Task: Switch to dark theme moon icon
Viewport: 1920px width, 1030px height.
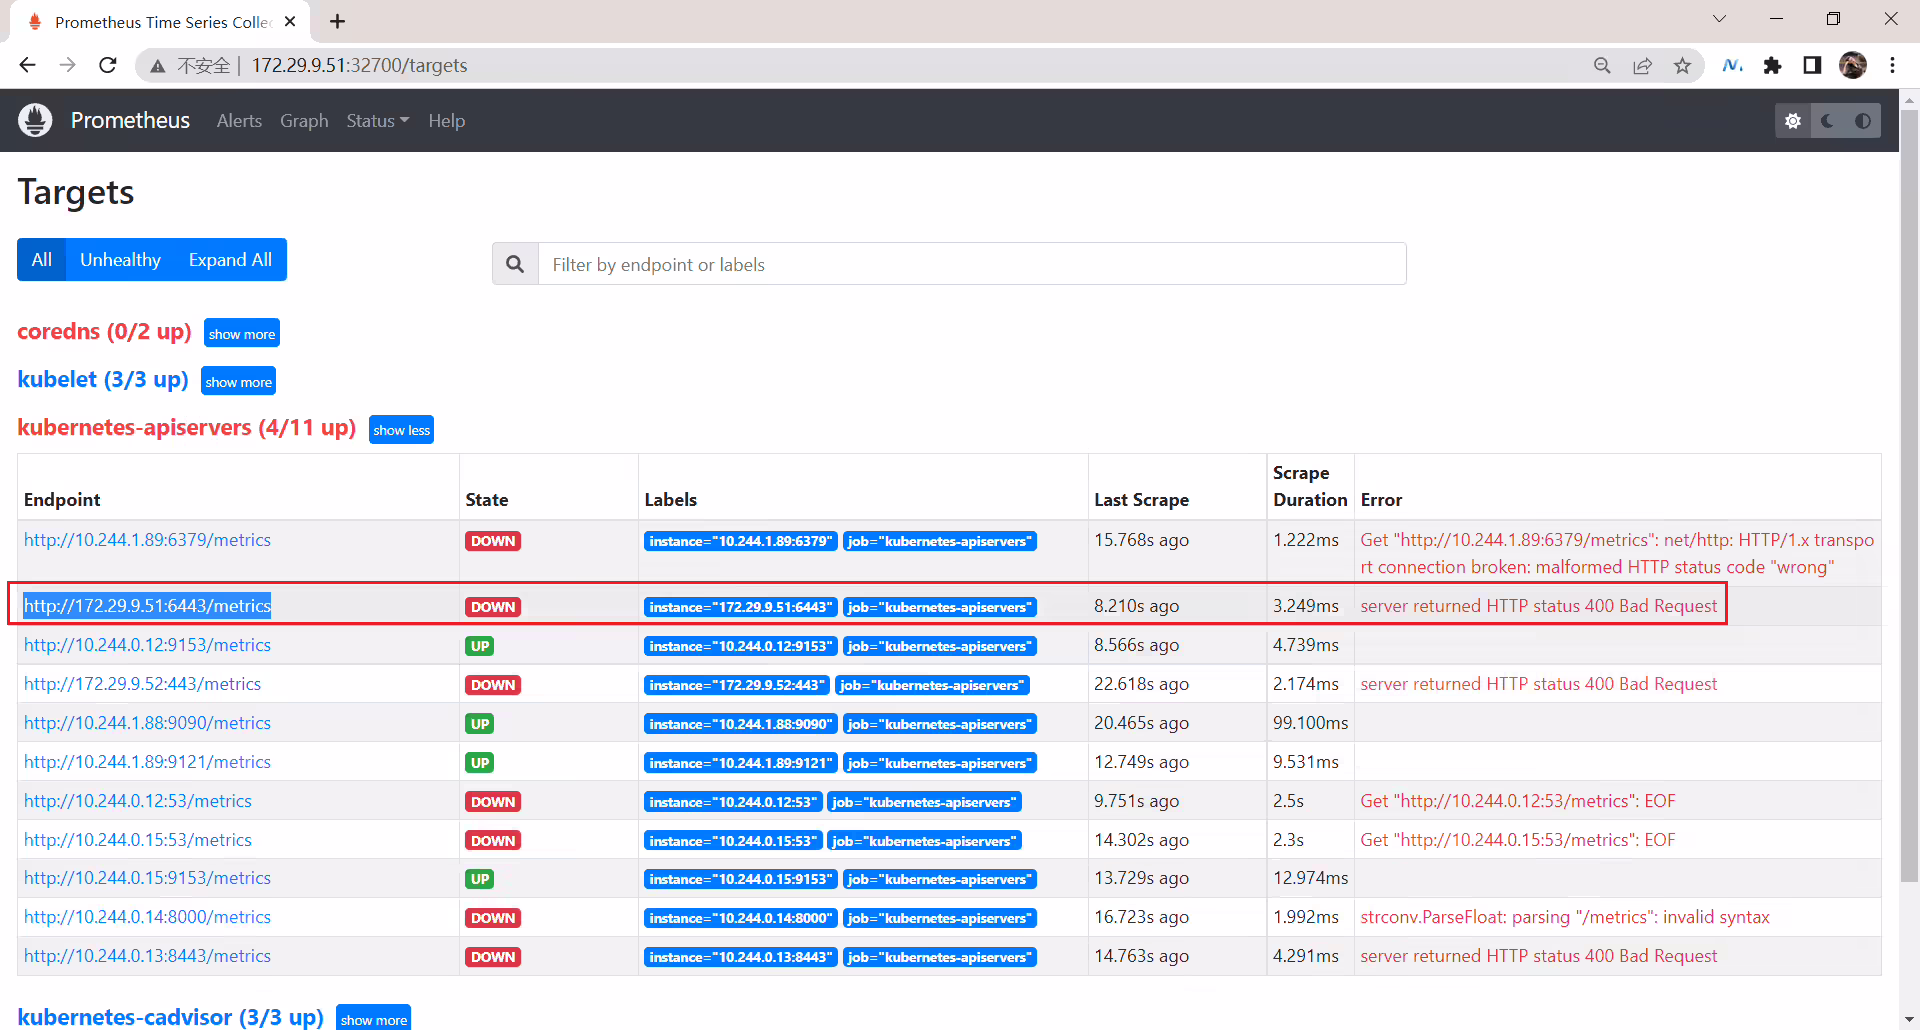Action: tap(1828, 121)
